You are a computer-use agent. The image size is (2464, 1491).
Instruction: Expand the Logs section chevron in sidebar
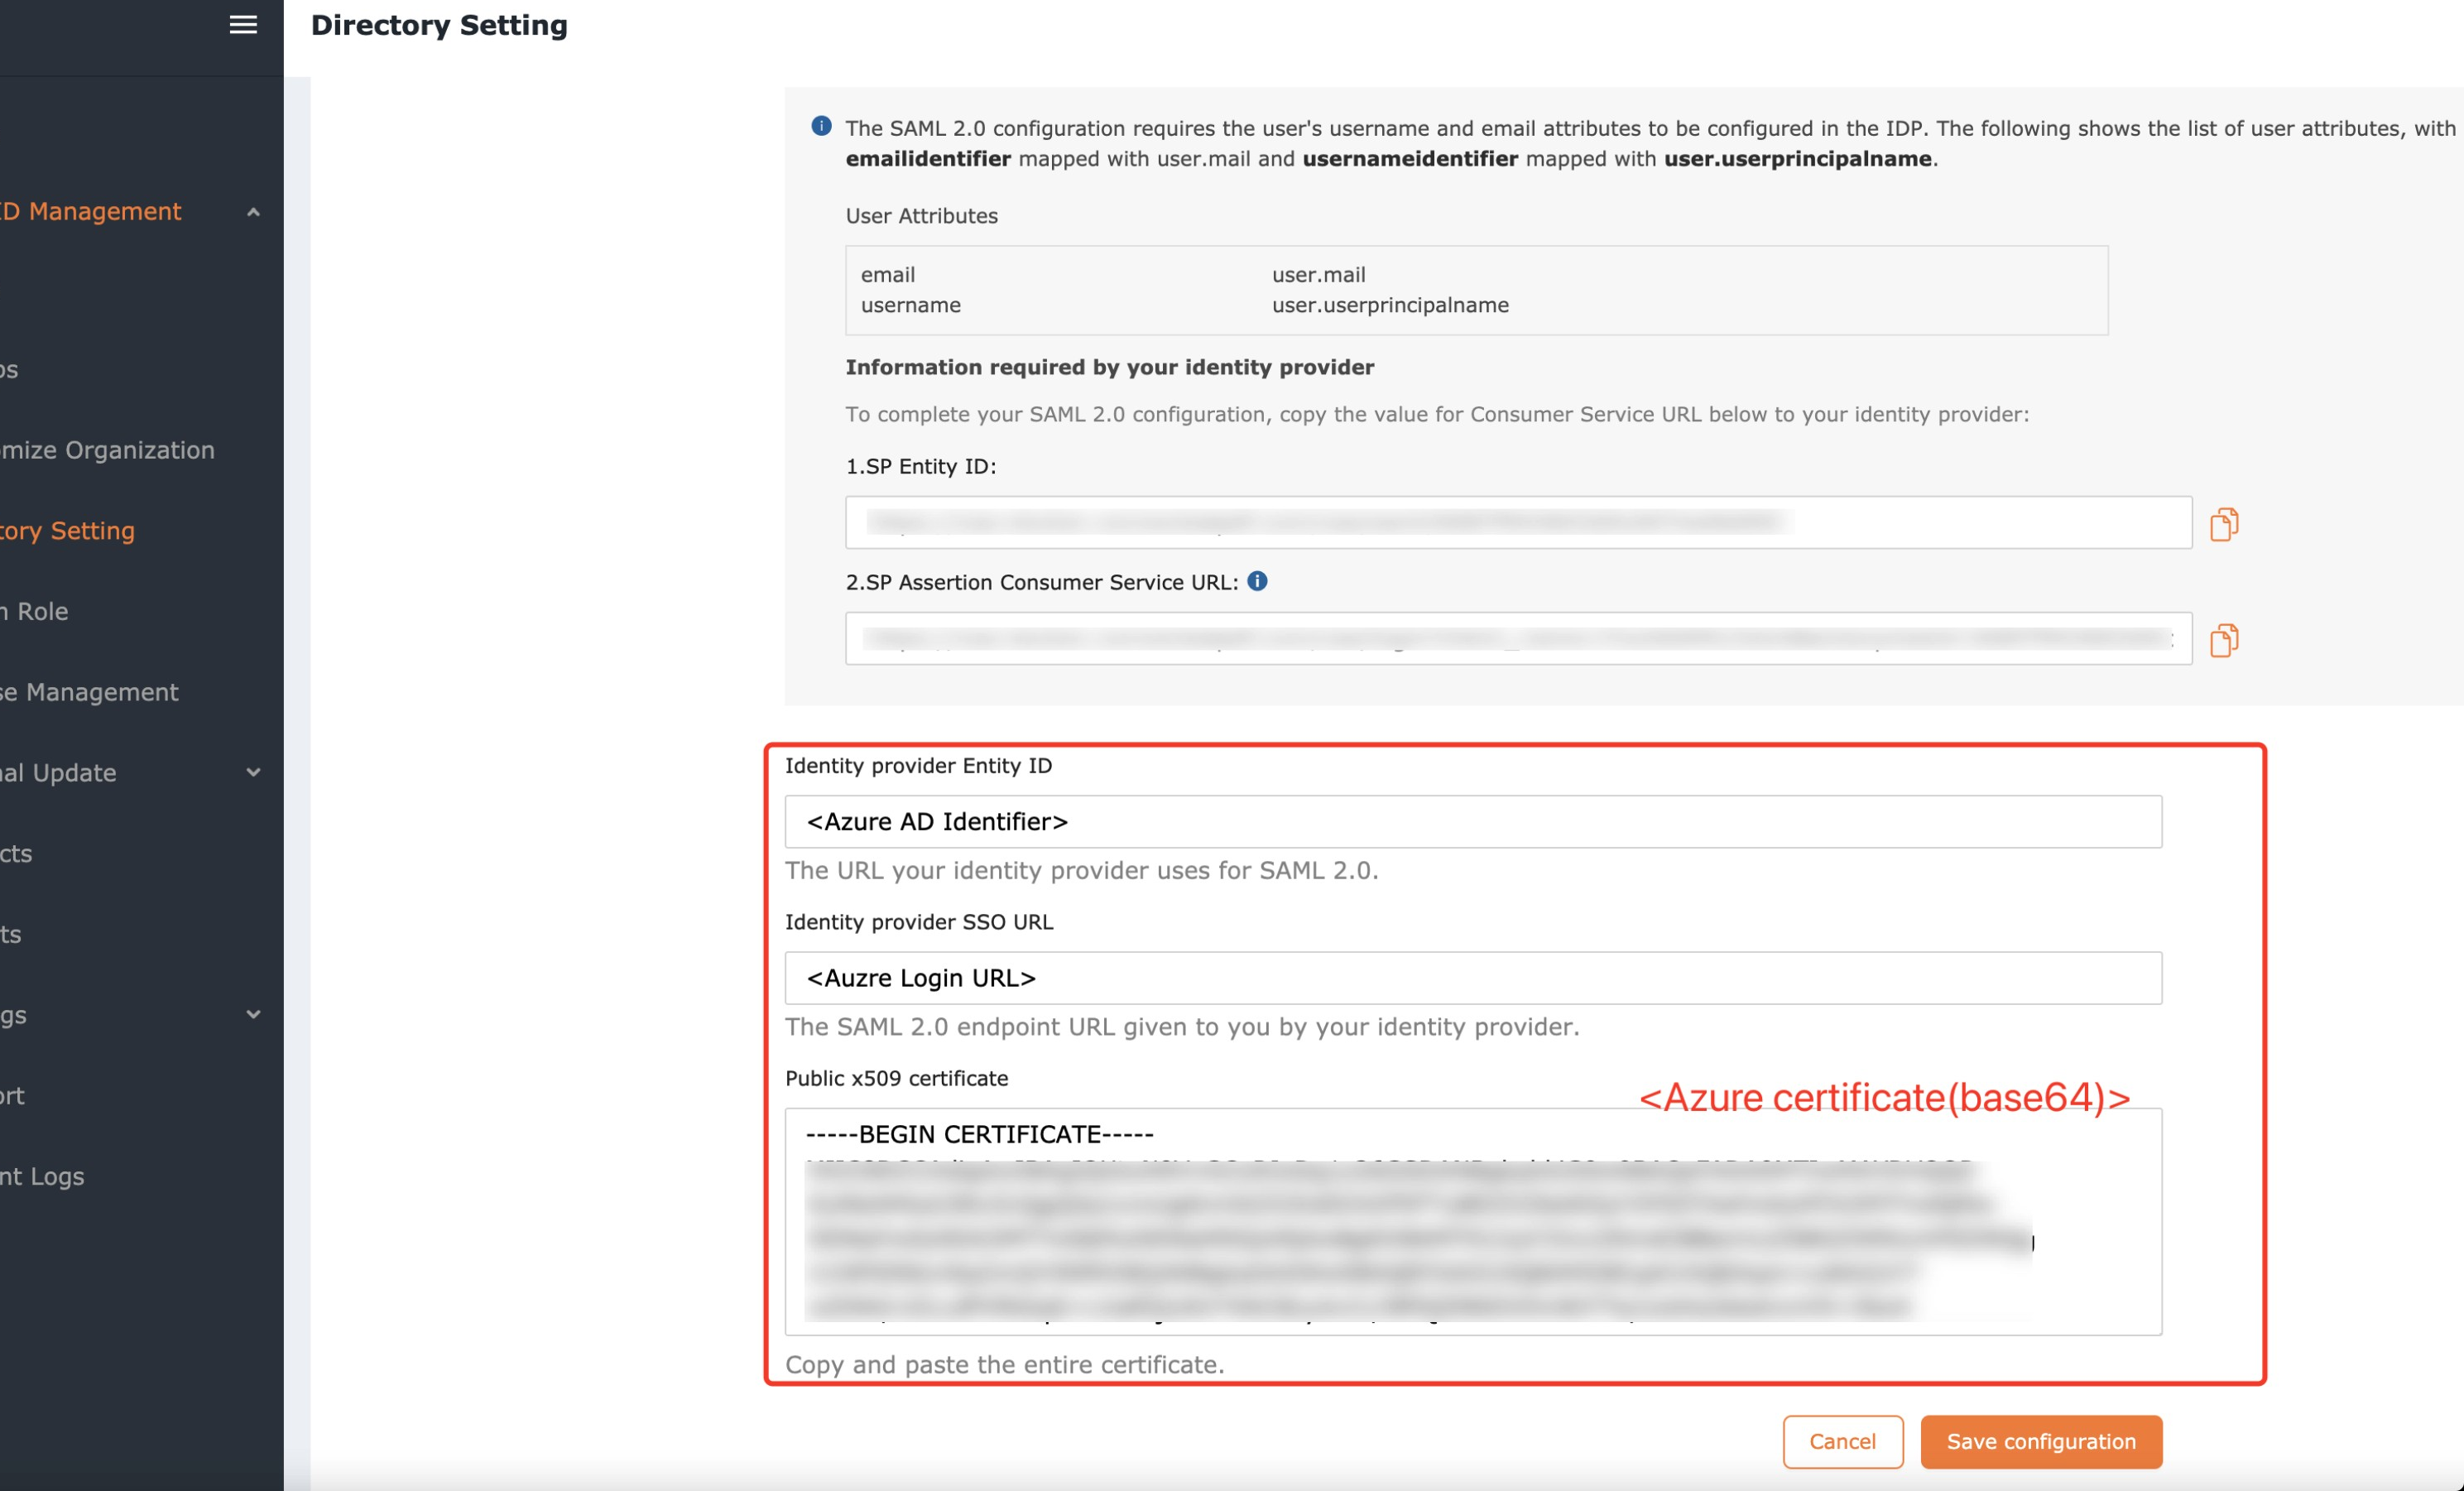252,1014
